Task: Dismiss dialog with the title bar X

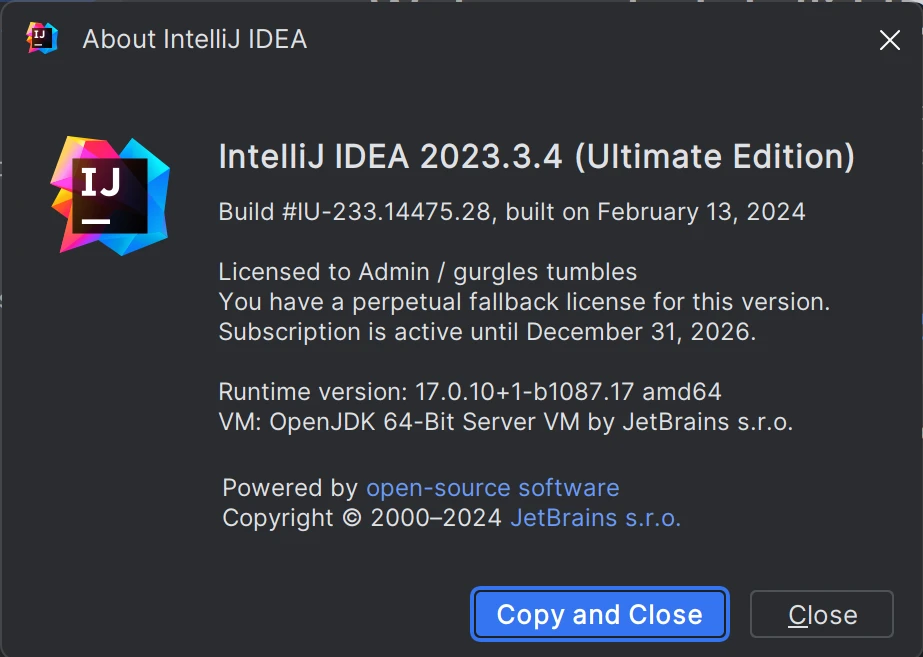Action: point(889,40)
